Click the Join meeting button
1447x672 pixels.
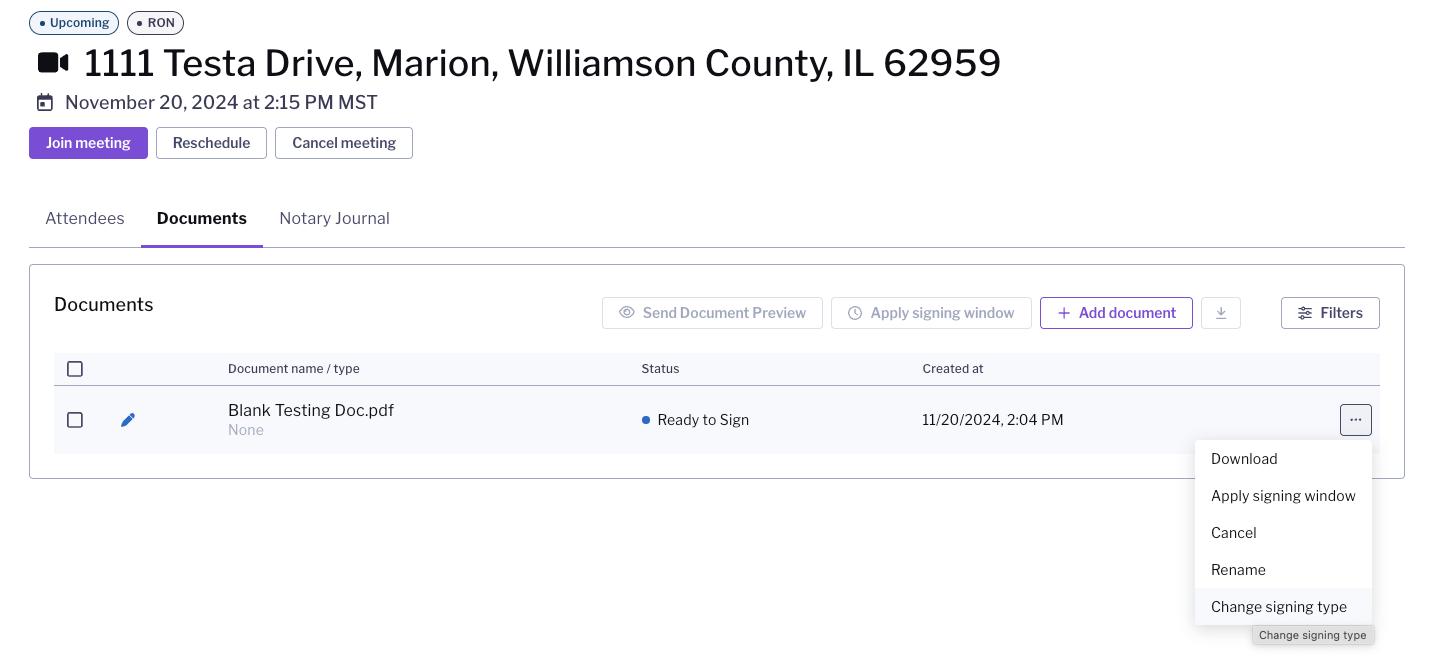click(x=88, y=143)
